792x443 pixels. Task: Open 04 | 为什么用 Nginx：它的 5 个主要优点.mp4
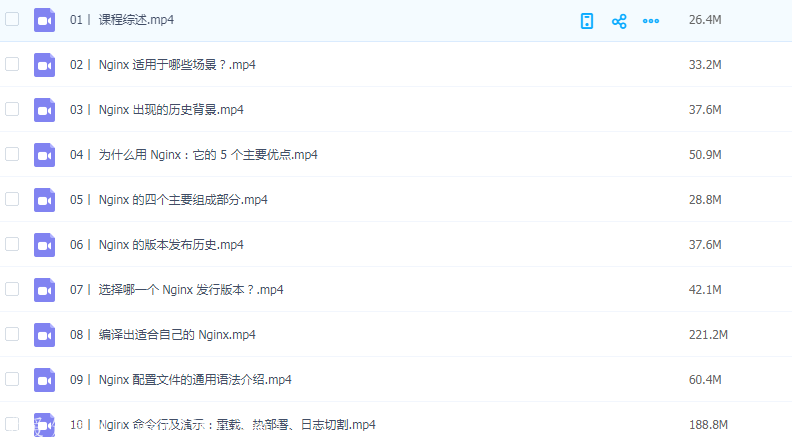click(194, 155)
